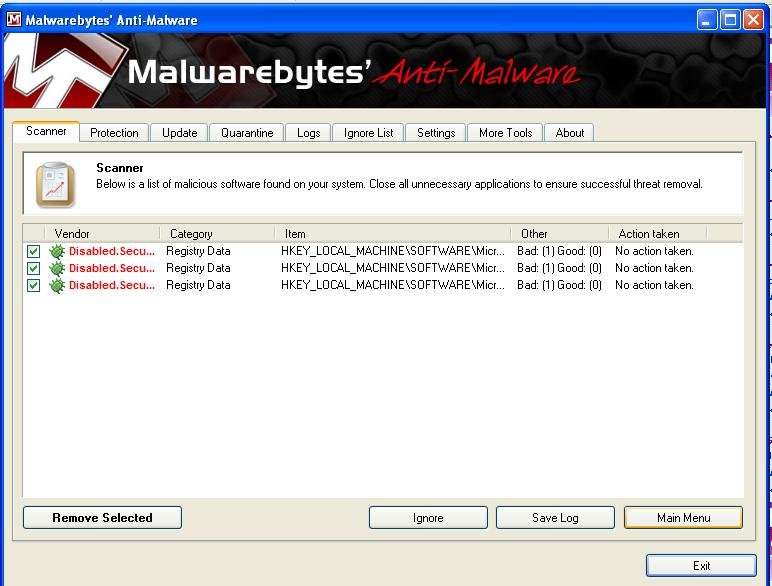The image size is (772, 586).
Task: Click the green bug icon in third row
Action: (x=57, y=285)
